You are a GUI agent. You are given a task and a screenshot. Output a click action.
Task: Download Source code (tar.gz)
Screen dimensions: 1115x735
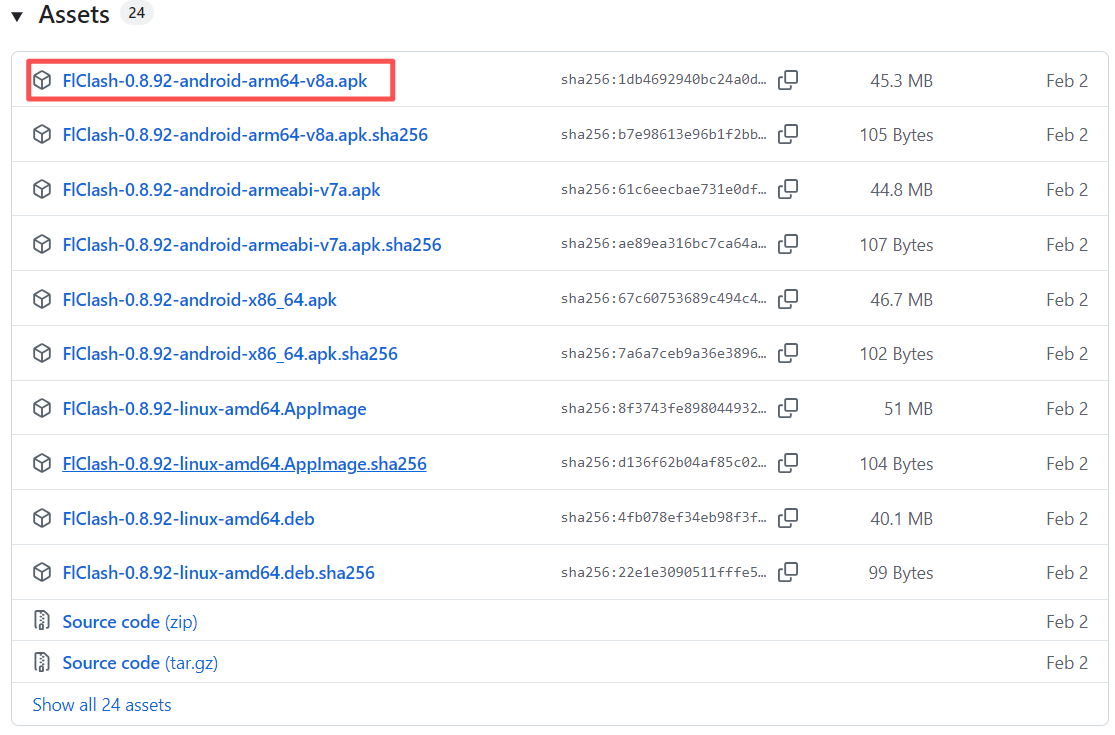point(140,663)
